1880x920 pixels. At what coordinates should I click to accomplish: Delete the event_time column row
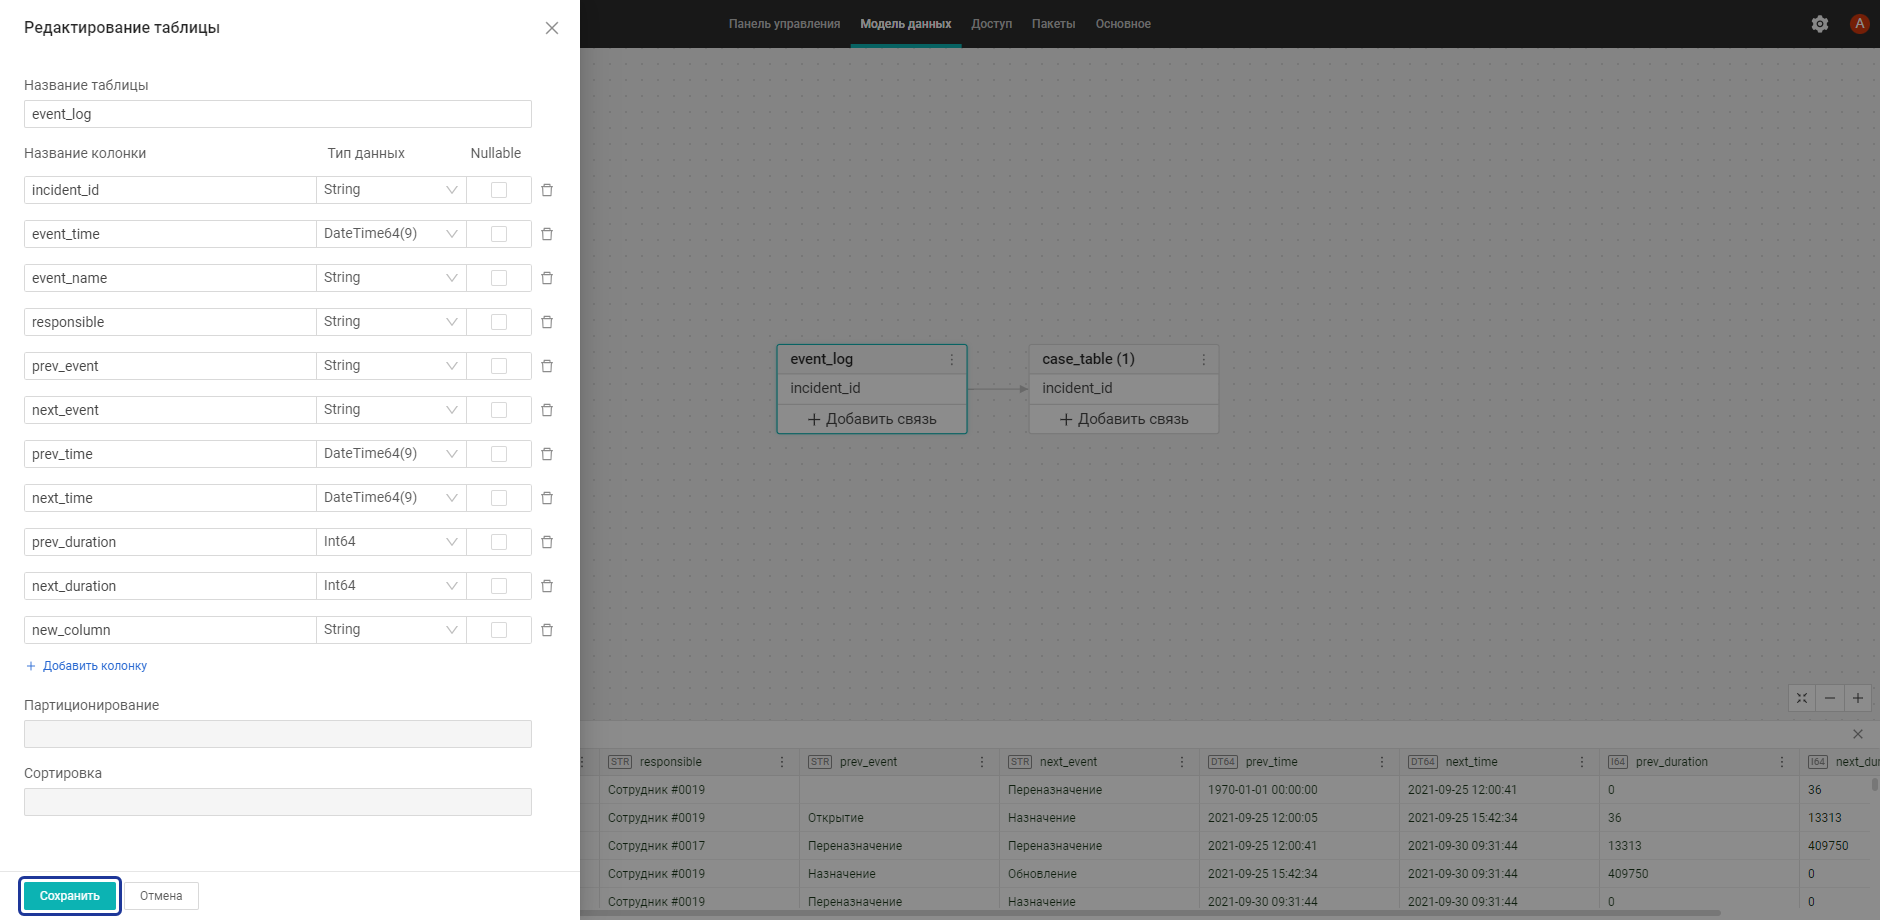[547, 234]
